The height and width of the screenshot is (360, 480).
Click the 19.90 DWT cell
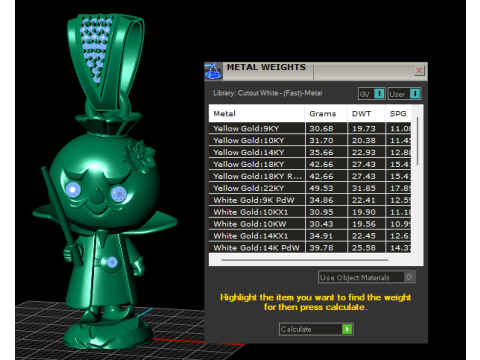pyautogui.click(x=366, y=212)
